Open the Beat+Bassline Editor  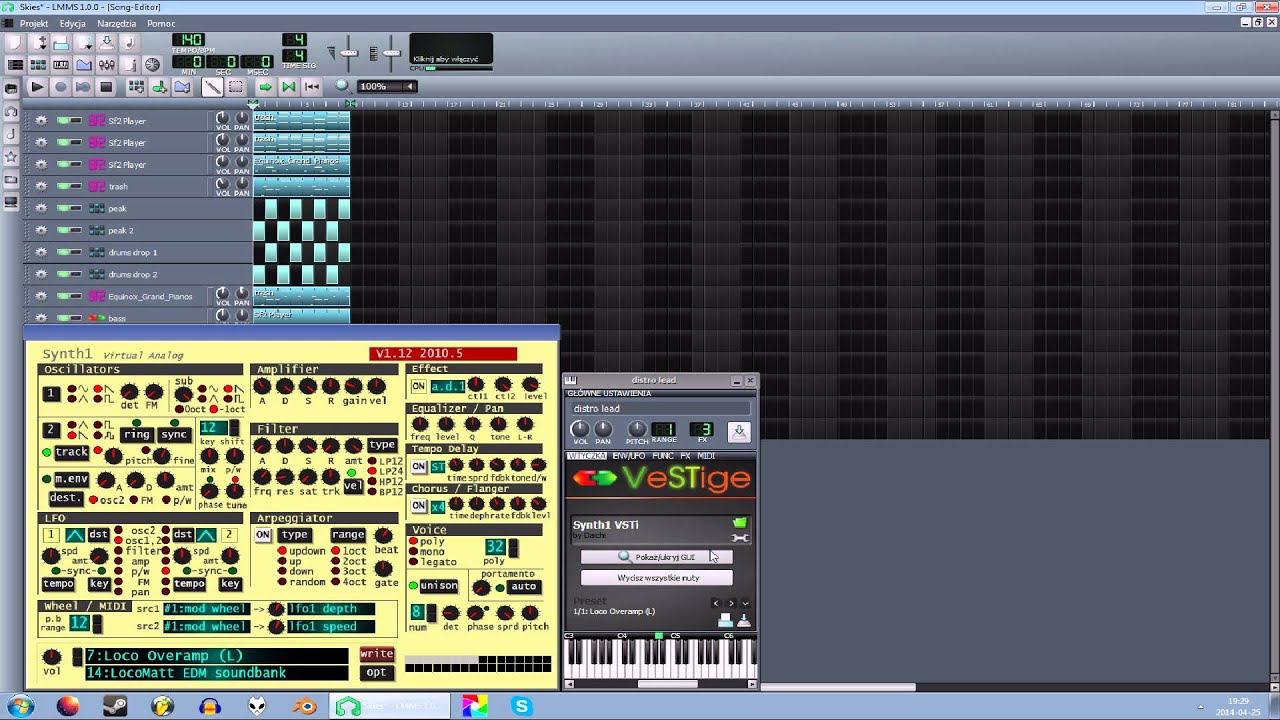pos(38,65)
